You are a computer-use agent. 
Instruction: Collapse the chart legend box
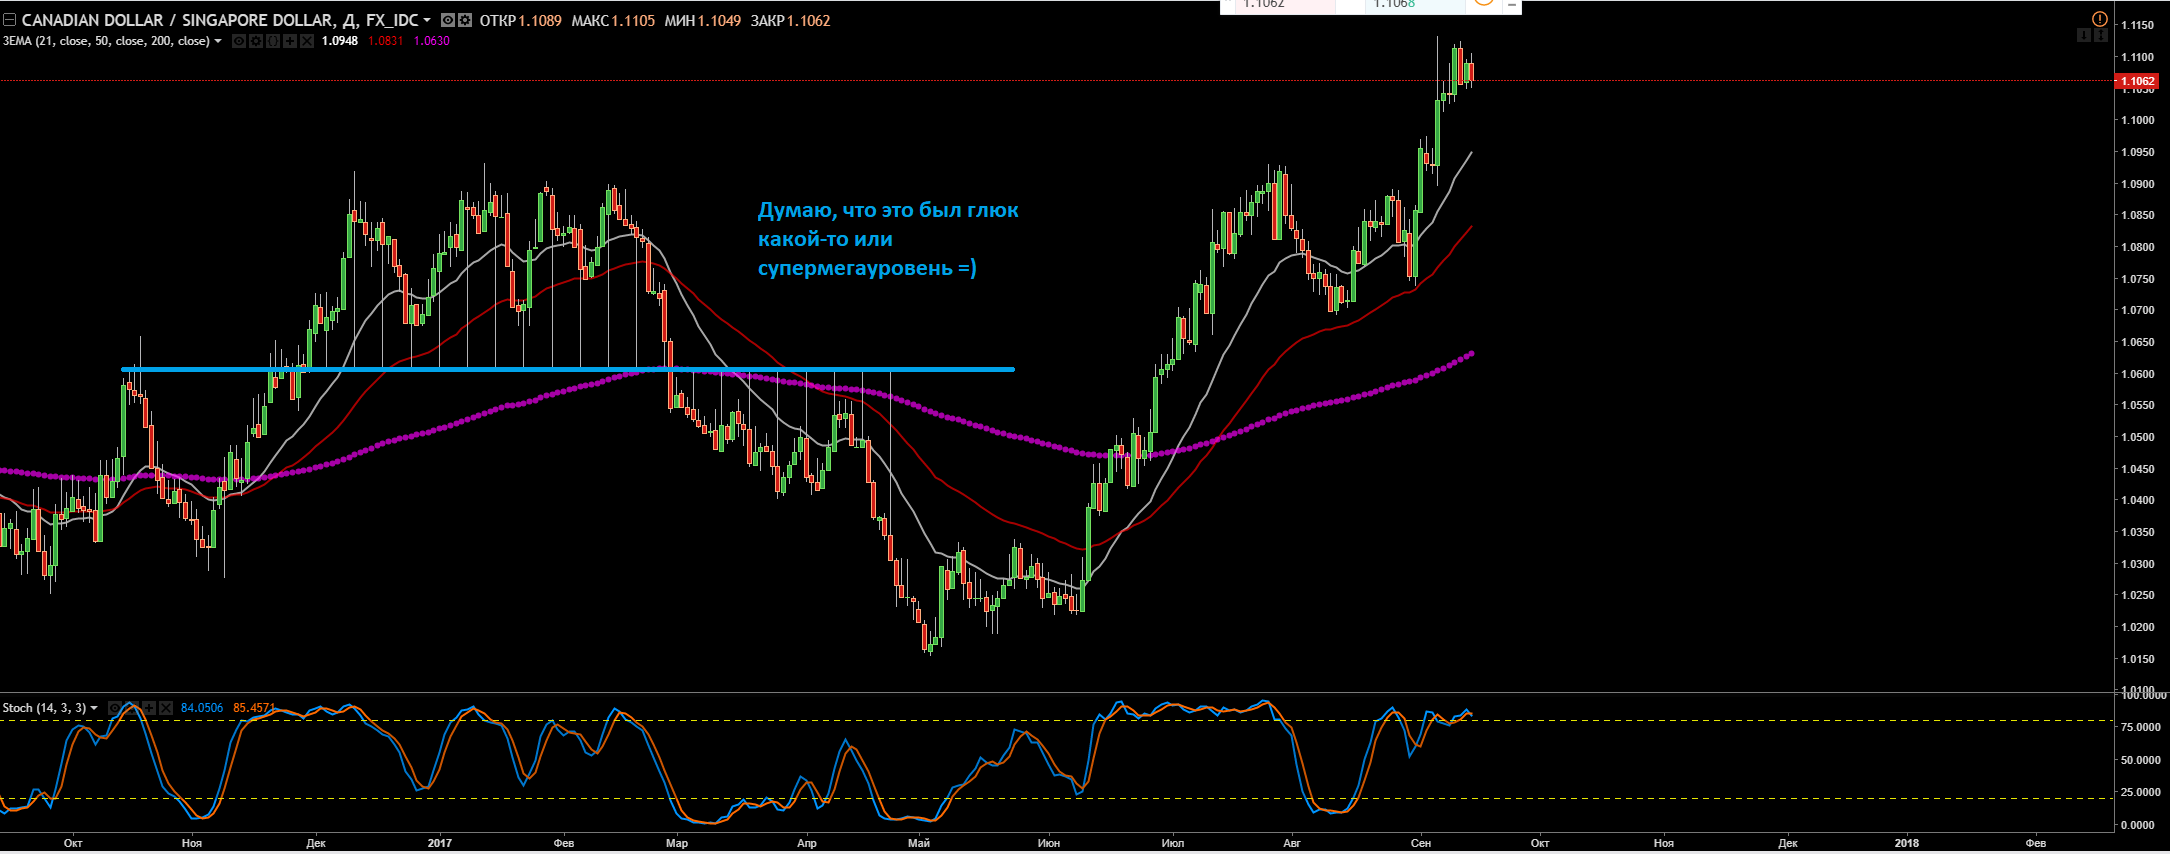(x=9, y=20)
